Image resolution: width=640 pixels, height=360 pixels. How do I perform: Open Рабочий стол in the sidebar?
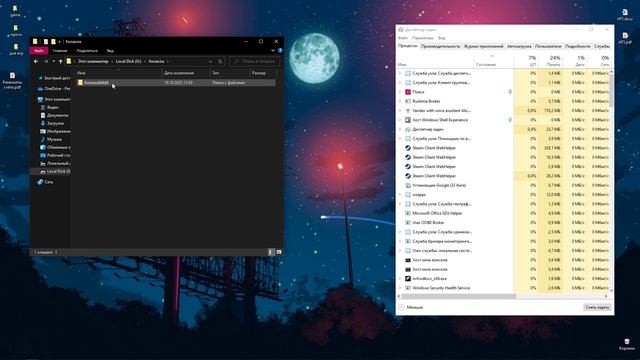point(55,156)
